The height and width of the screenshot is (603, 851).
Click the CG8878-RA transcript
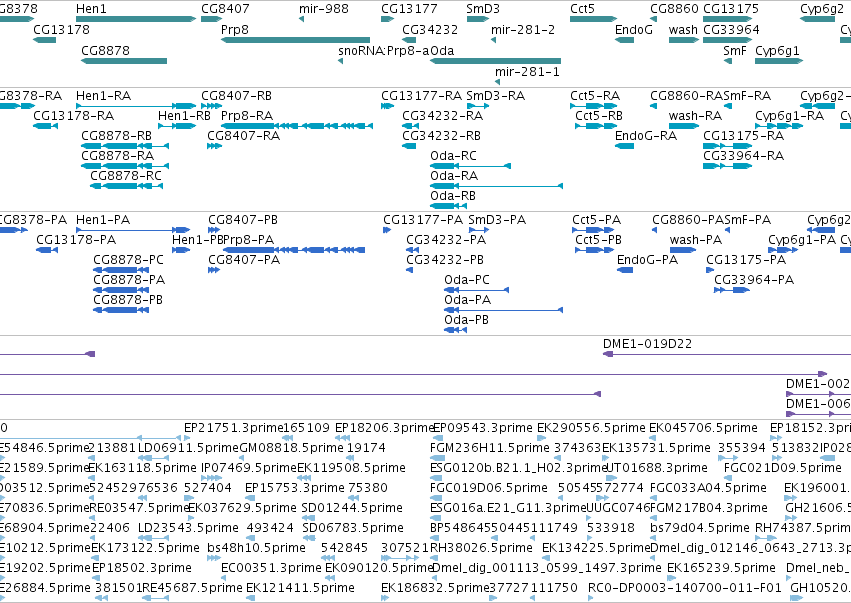pyautogui.click(x=125, y=166)
